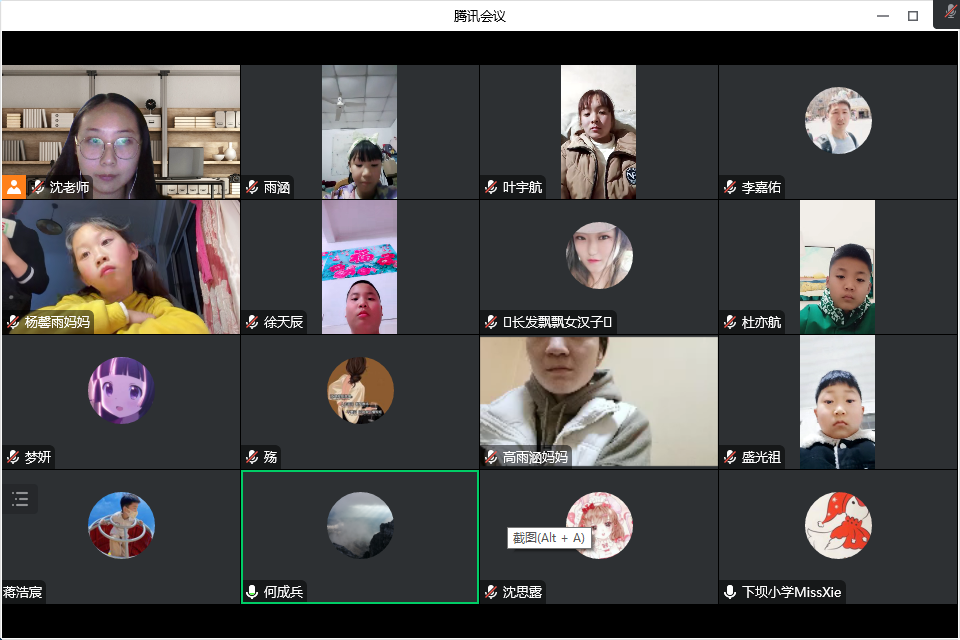
Task: Open the participant list menu icon
Action: [x=20, y=499]
